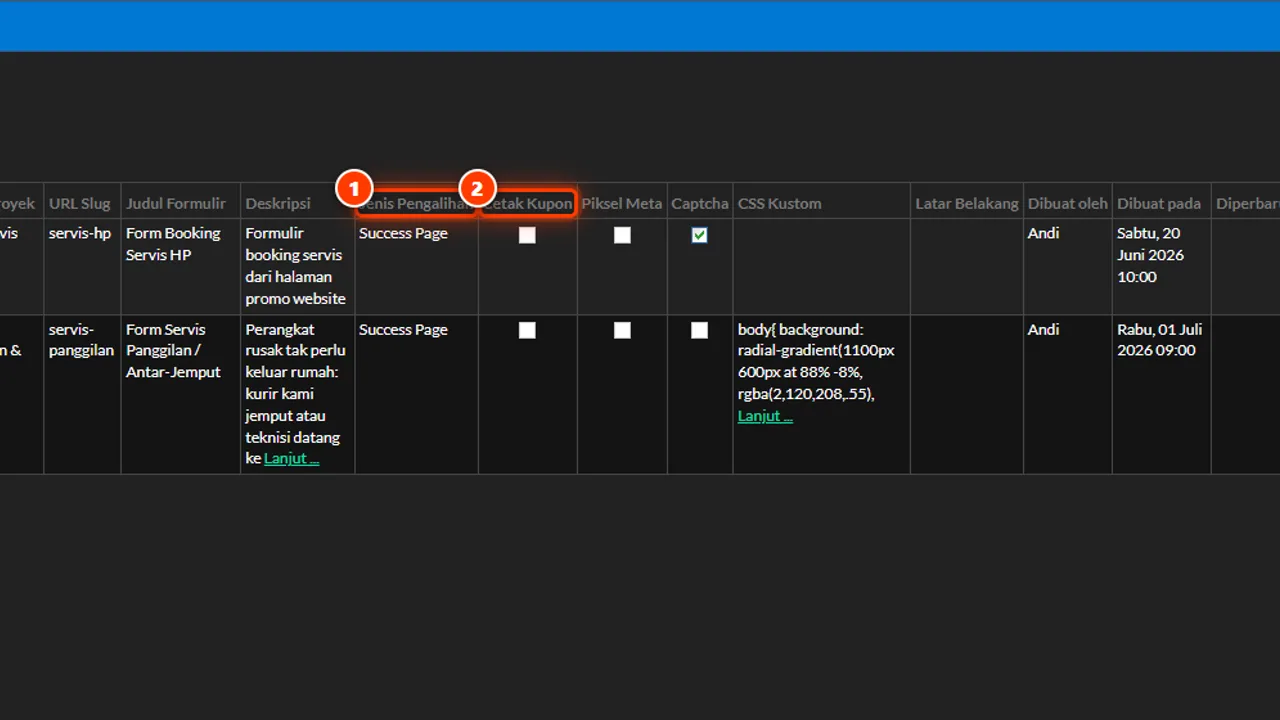Select CSS text "body{ background: radial-gradient"

(816, 362)
